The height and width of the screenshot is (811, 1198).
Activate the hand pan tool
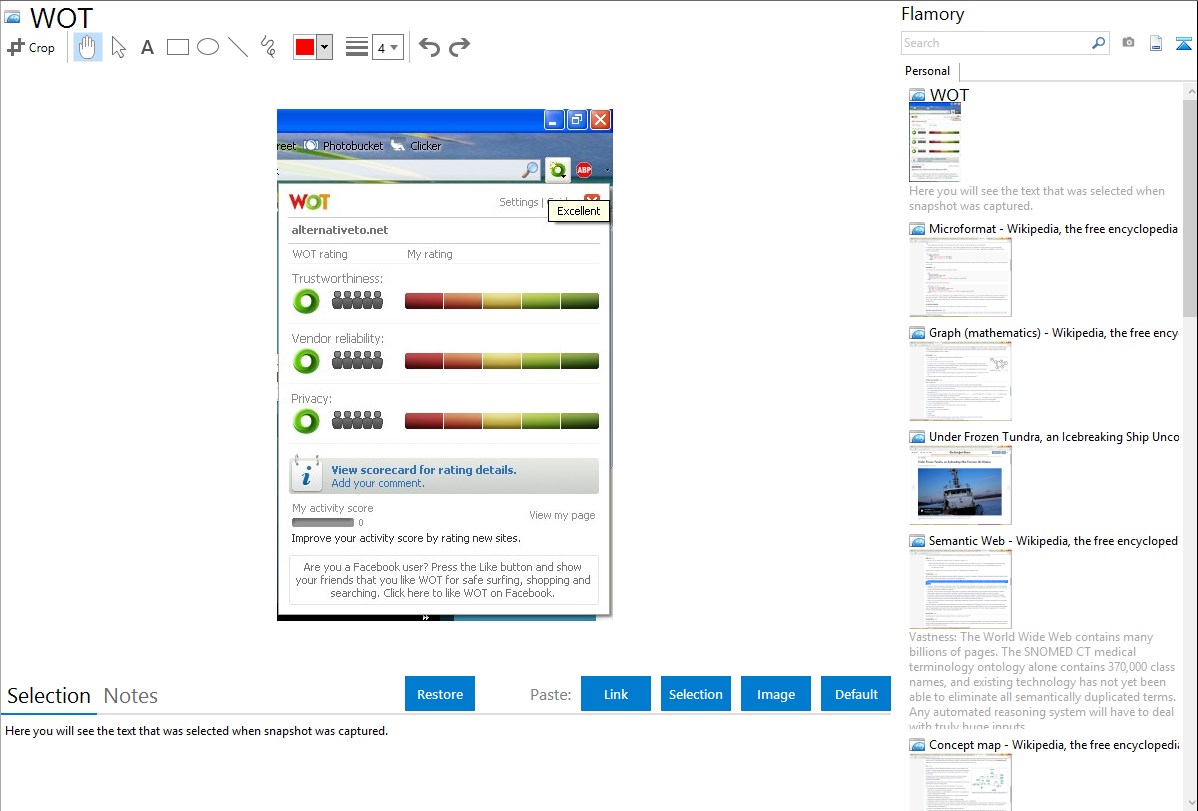click(x=87, y=47)
